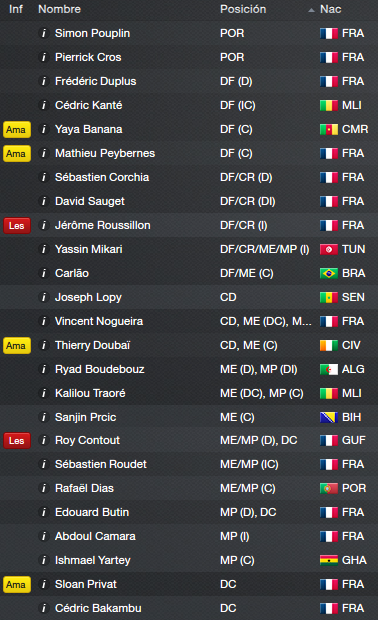Click yellow Ama badge for Sloan Privat
This screenshot has height=620, width=378.
[x=17, y=584]
